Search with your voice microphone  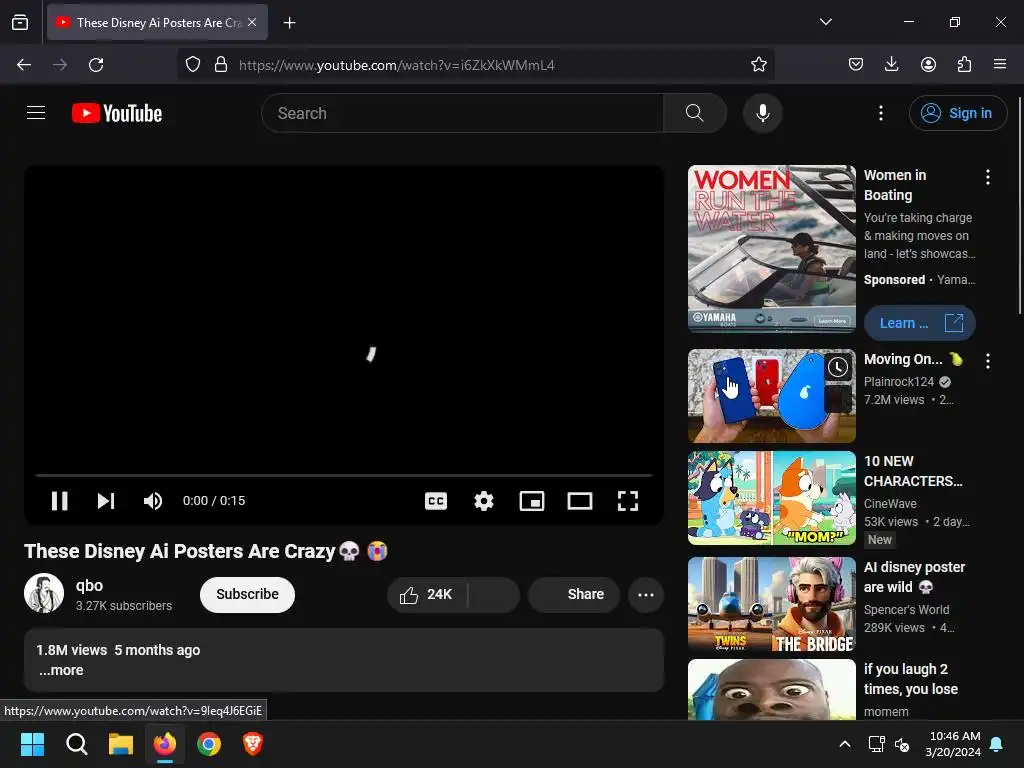(762, 113)
